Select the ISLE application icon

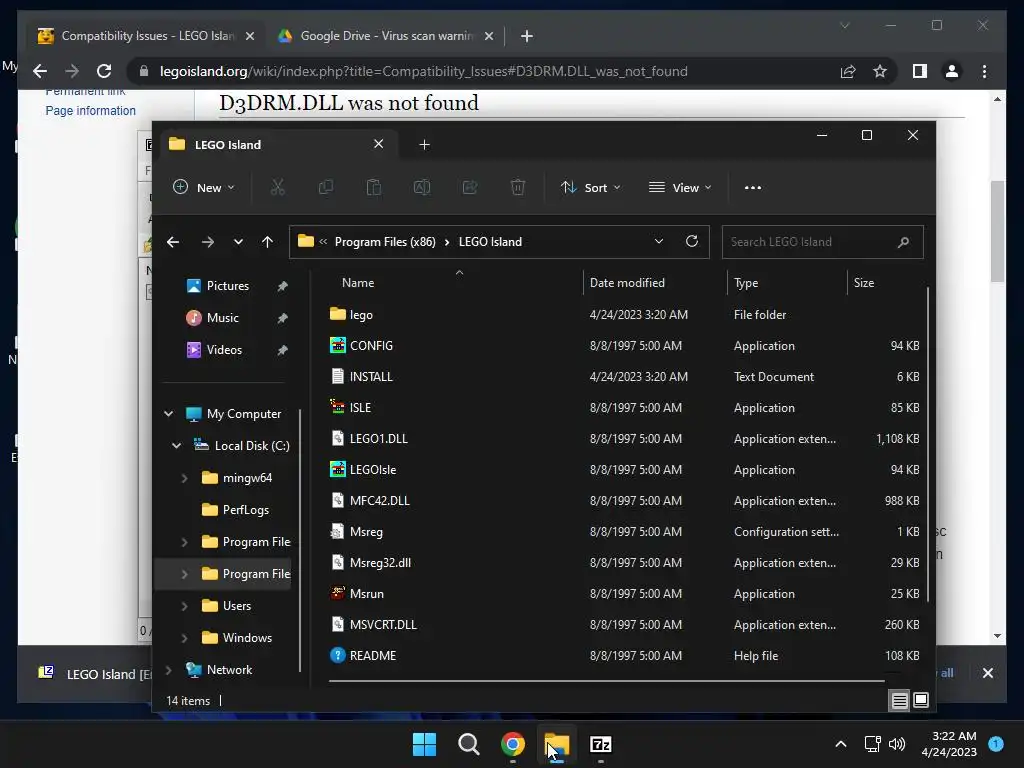tap(338, 408)
